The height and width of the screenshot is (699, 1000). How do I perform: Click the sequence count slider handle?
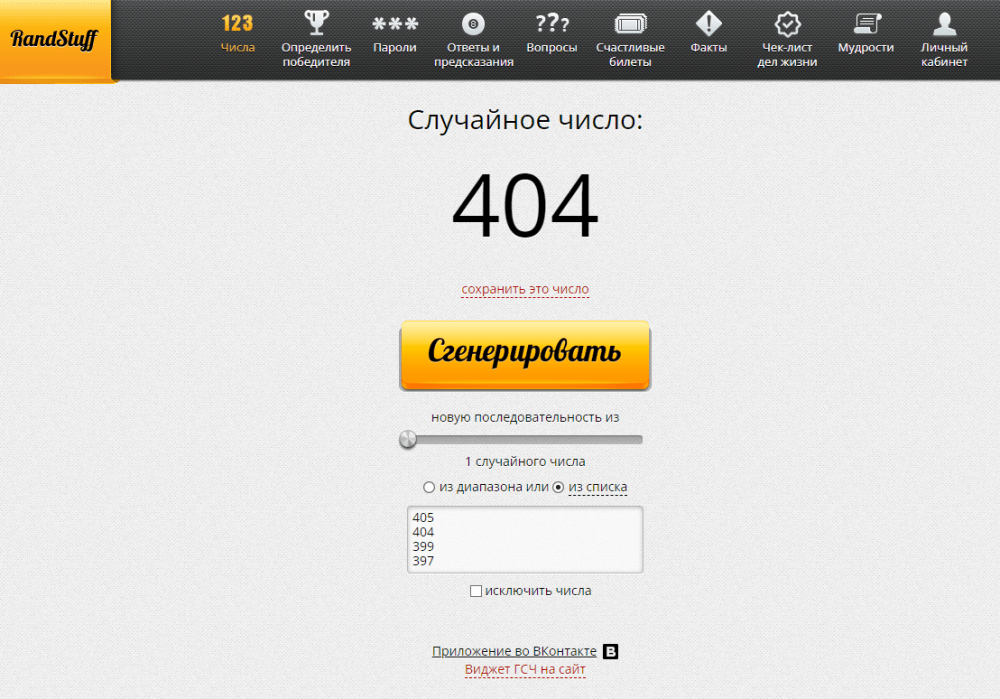pyautogui.click(x=408, y=439)
